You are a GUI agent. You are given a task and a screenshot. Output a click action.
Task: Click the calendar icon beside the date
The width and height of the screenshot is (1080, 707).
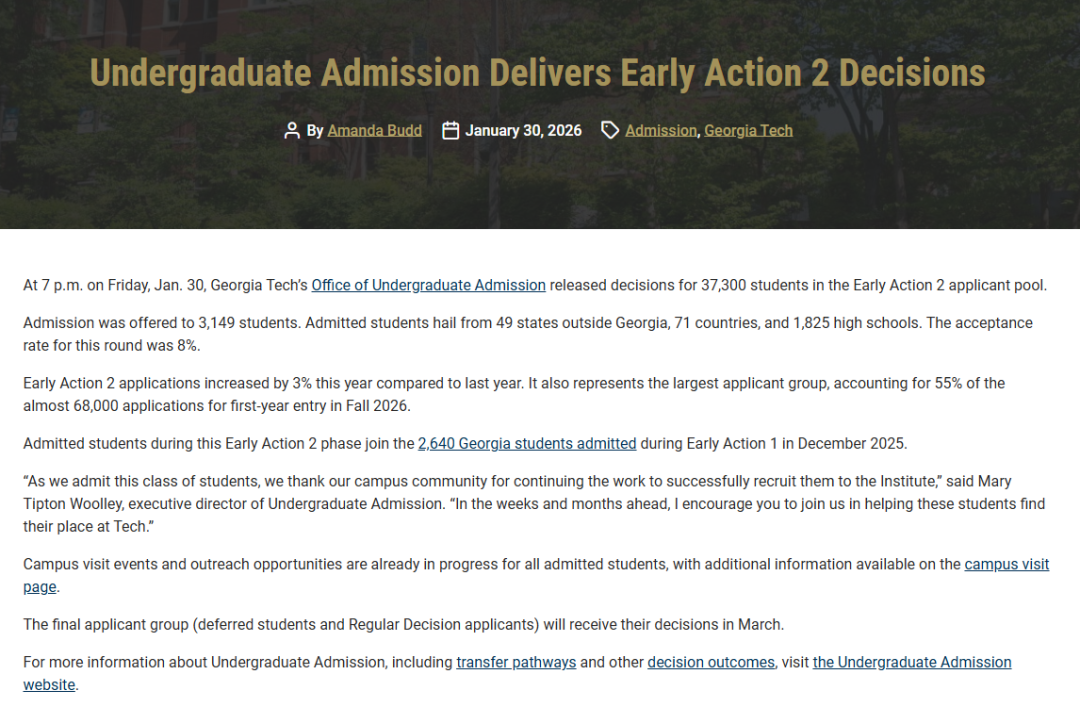(x=451, y=130)
